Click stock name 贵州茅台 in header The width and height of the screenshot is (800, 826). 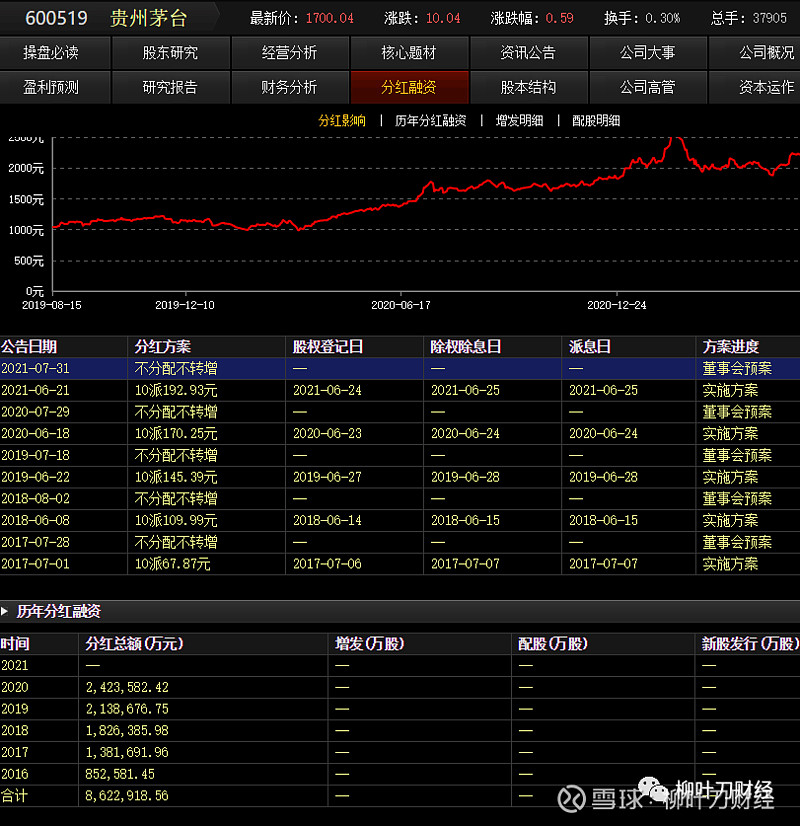tap(149, 18)
